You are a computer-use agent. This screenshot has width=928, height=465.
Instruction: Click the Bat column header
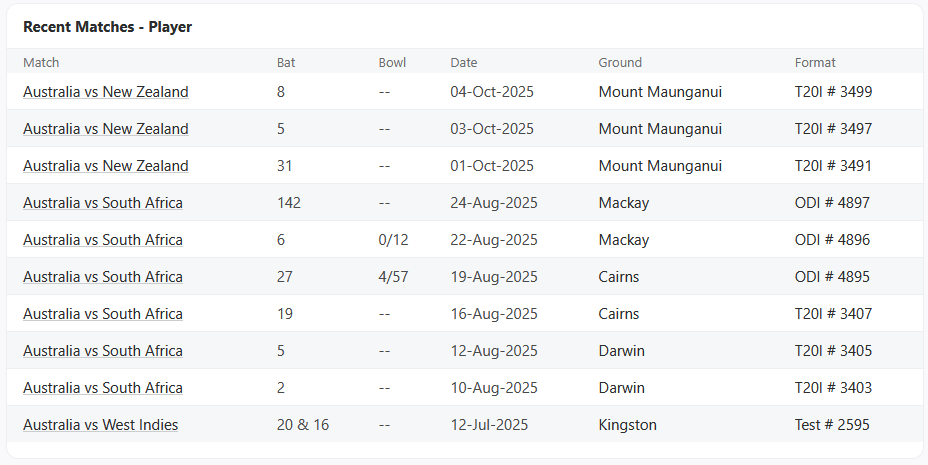286,62
